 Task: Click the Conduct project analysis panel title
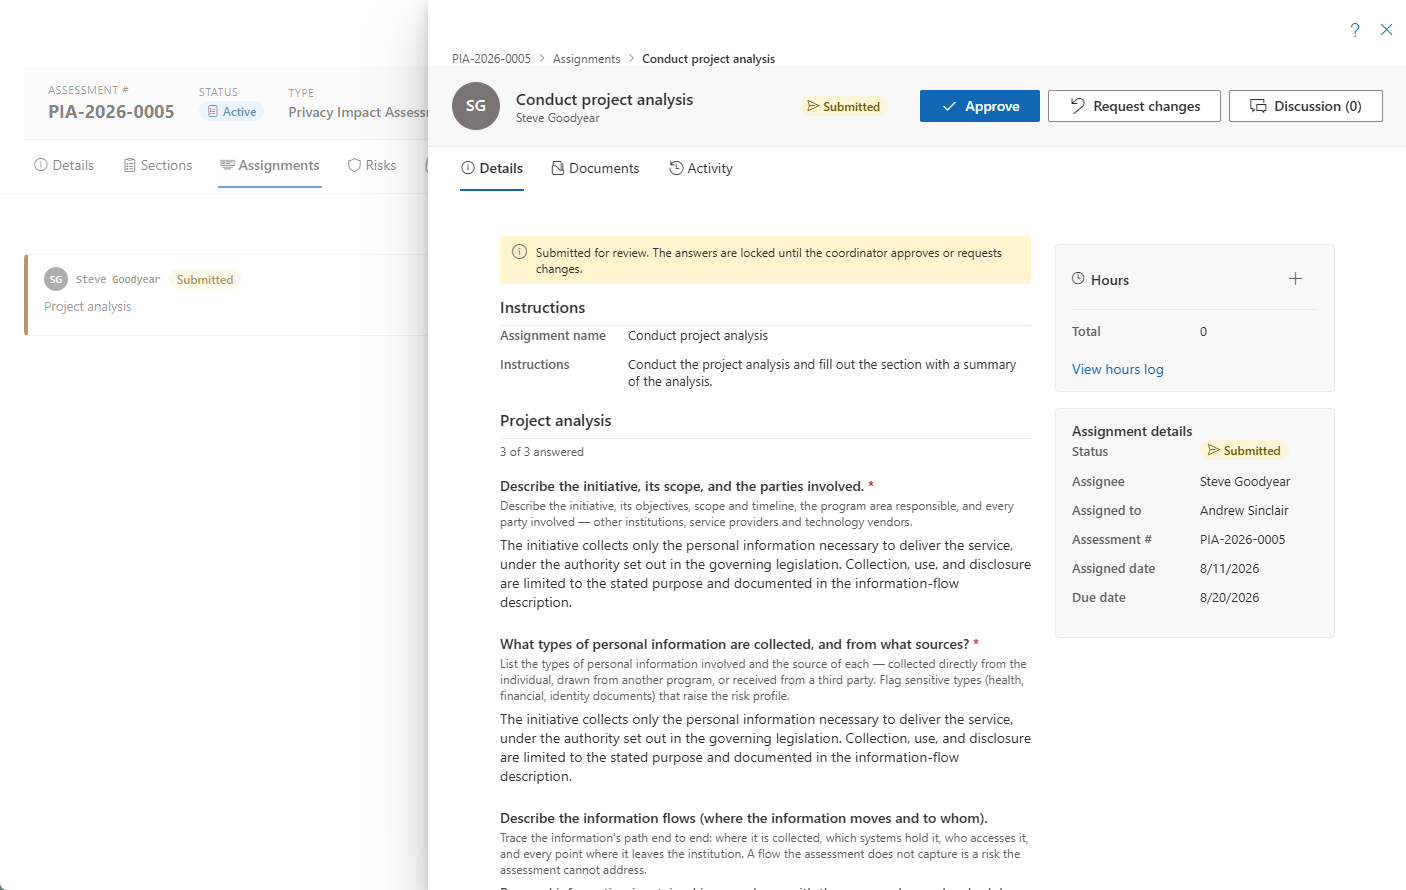click(x=604, y=99)
